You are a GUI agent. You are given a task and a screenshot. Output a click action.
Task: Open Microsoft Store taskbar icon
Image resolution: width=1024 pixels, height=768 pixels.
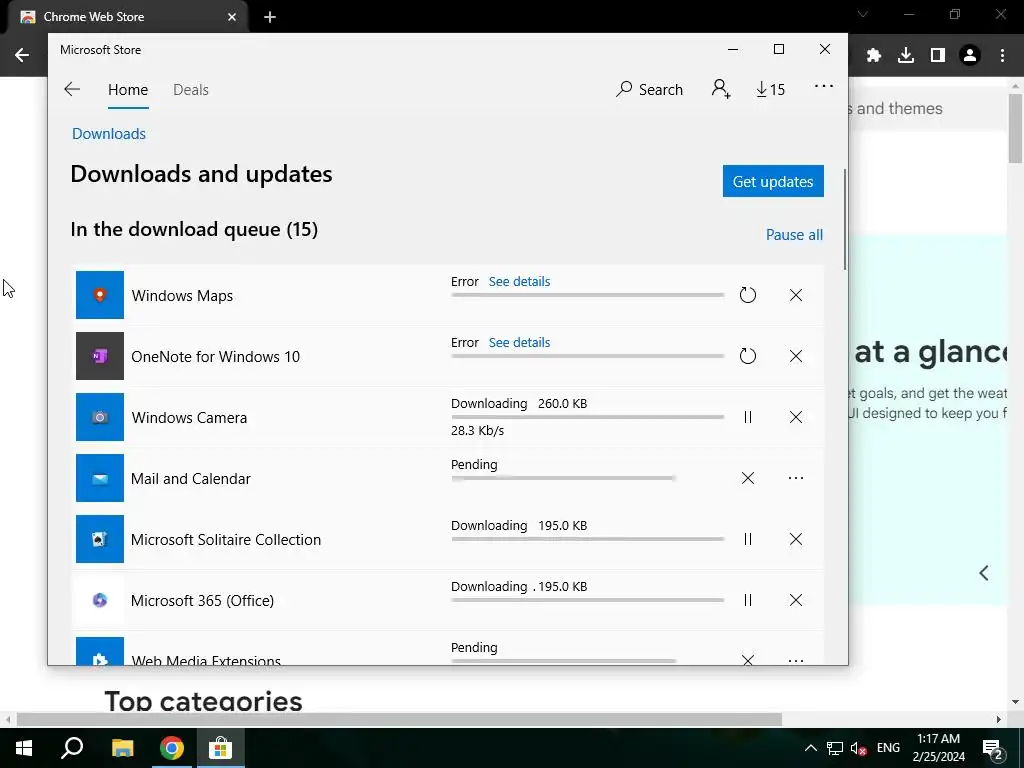click(221, 748)
